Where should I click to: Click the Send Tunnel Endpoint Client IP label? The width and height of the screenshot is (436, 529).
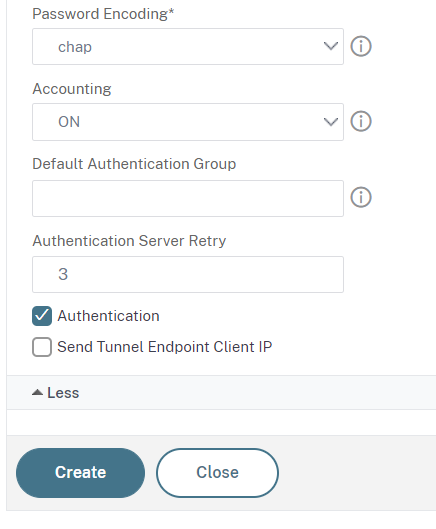tap(165, 347)
